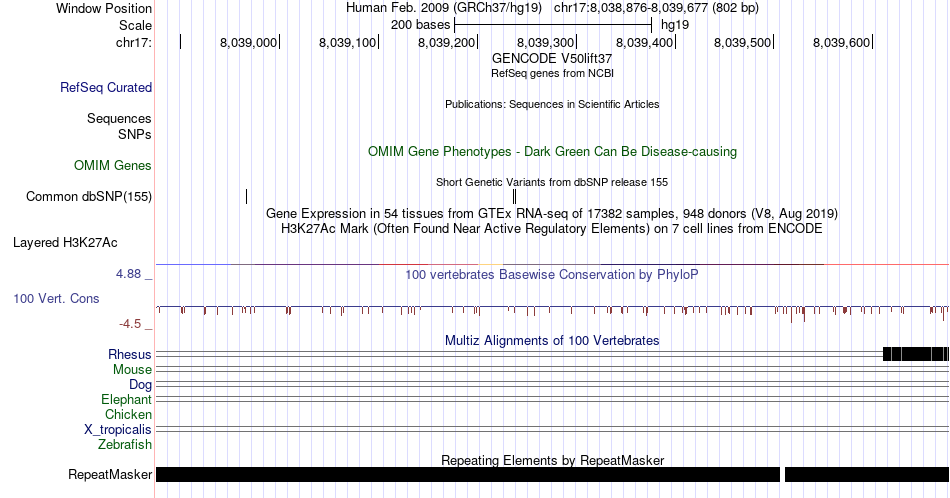Click Repeating Elements by RepeatMasker title

552,460
